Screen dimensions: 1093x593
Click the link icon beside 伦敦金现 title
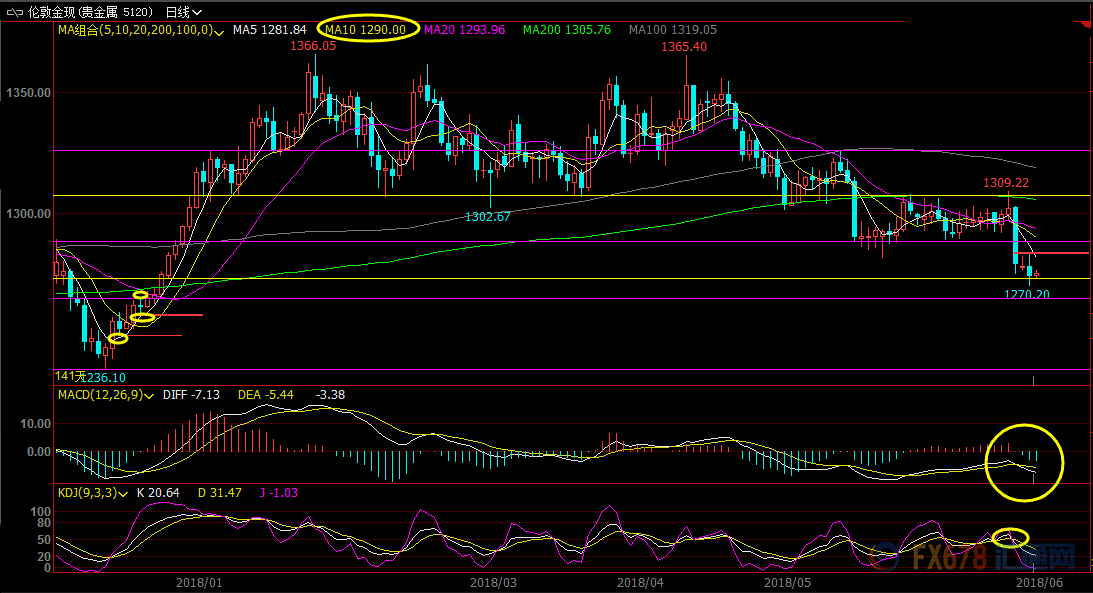(x=15, y=13)
